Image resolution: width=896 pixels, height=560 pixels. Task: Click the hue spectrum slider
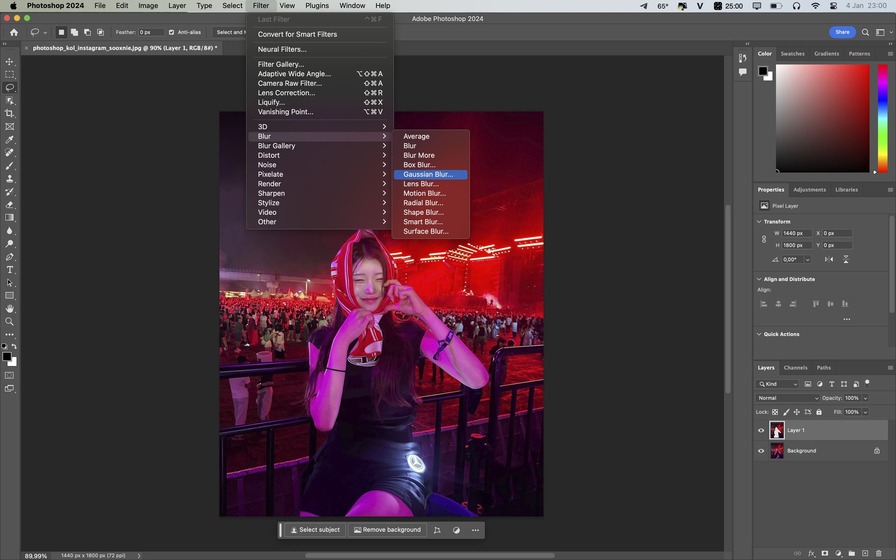pos(882,118)
